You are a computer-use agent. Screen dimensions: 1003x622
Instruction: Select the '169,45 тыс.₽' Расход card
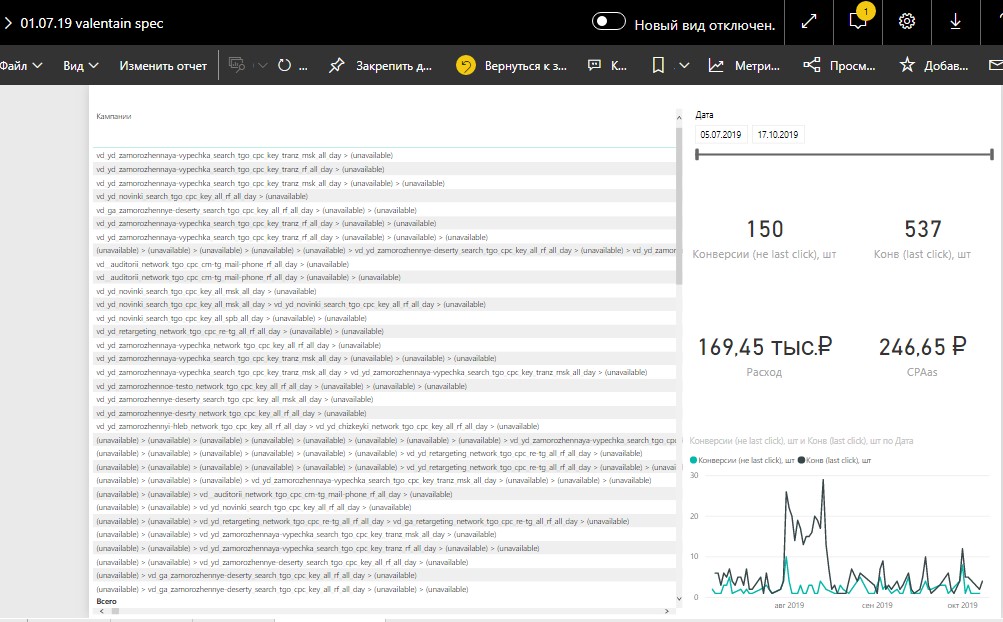coord(764,356)
